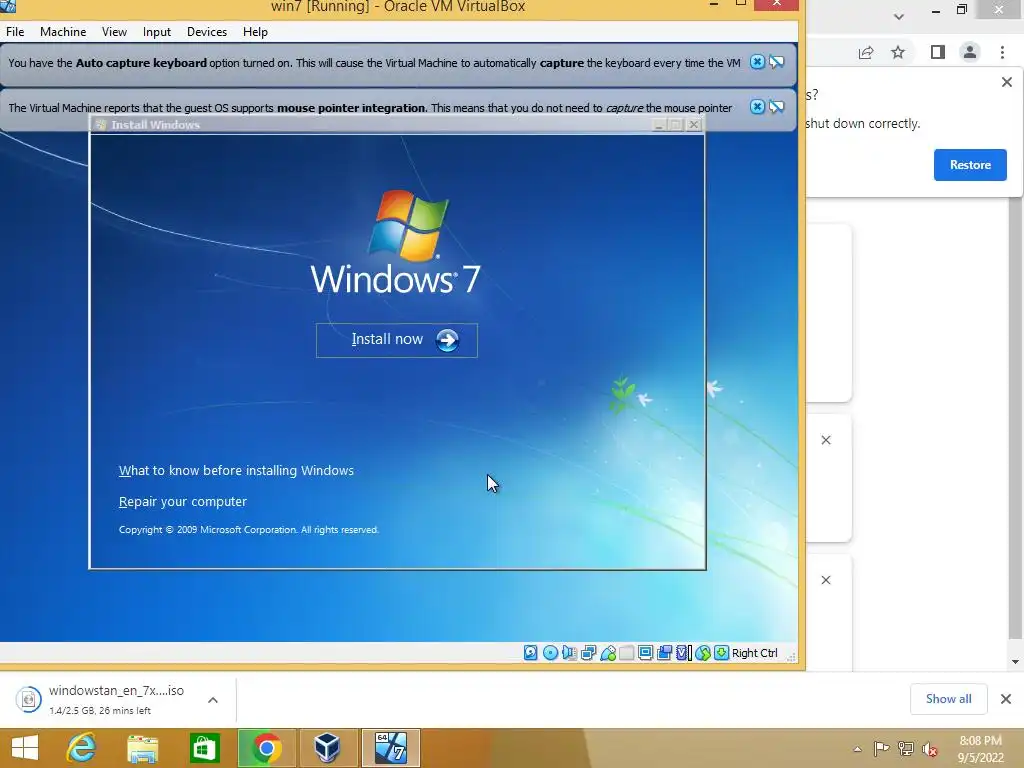Click Repair your computer link

(183, 502)
